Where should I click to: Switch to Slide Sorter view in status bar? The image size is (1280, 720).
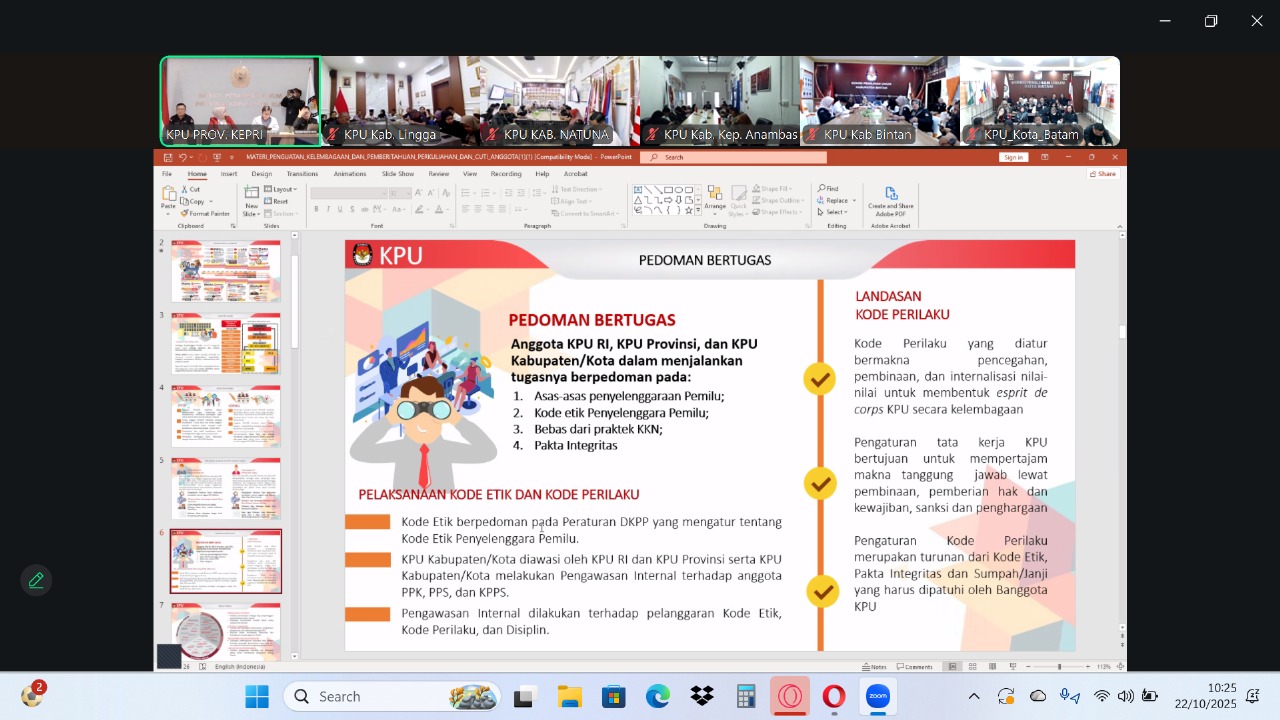pyautogui.click(x=970, y=667)
